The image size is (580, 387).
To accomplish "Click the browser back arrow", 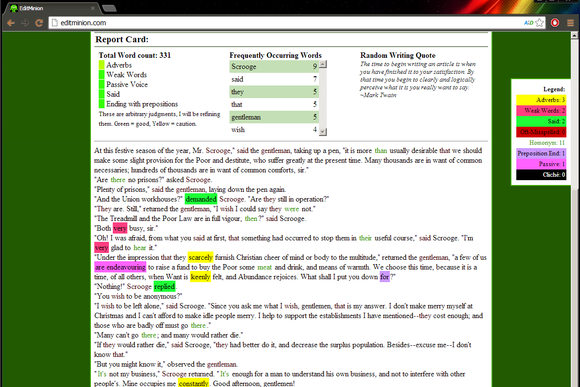I will (11, 23).
